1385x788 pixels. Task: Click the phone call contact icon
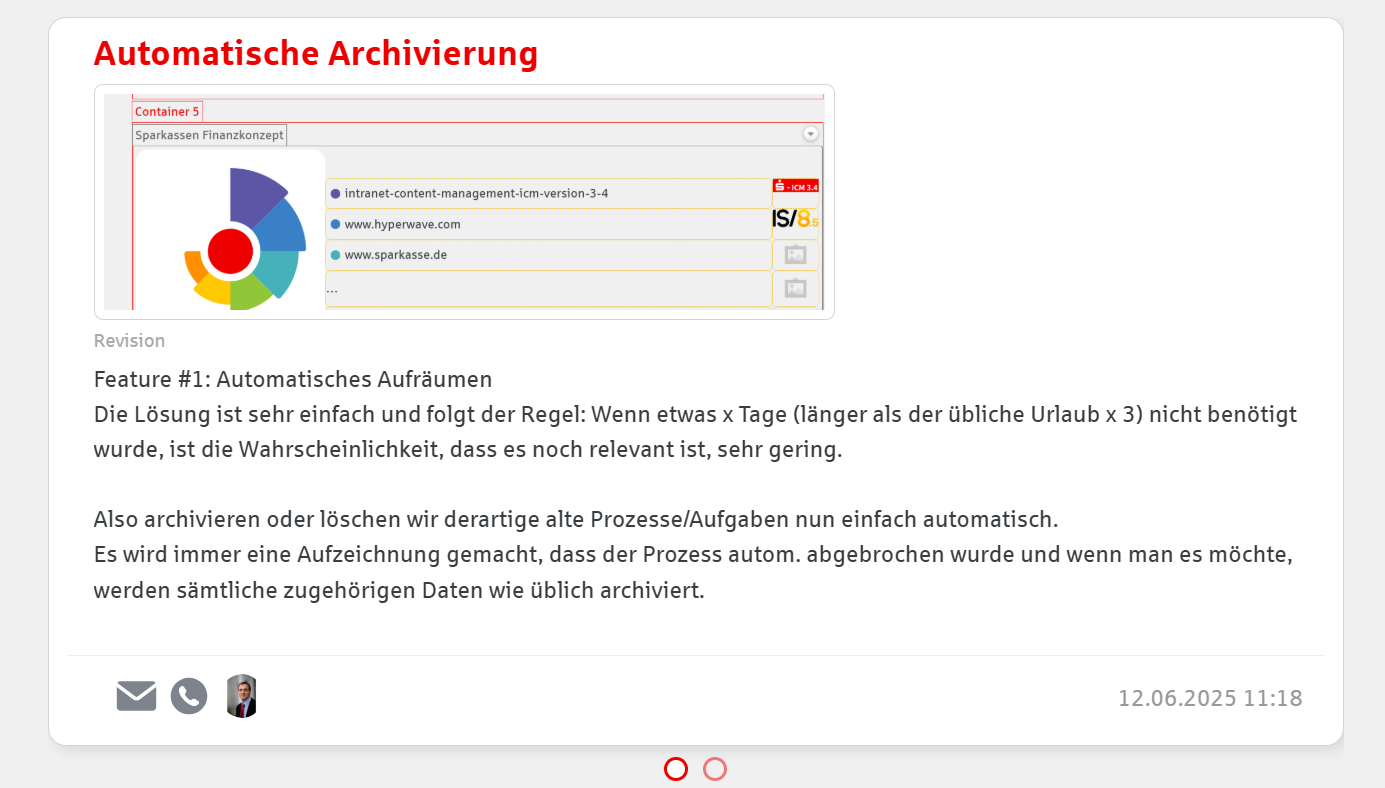point(189,696)
